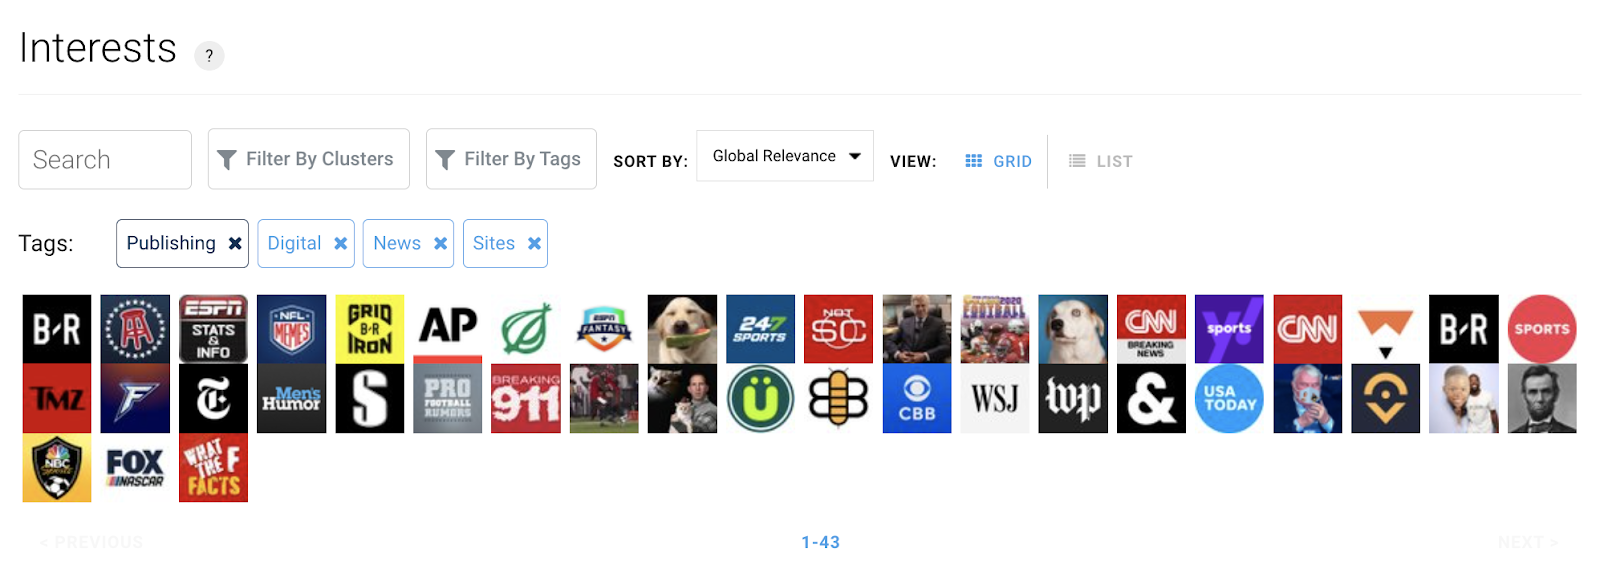Open Filter By Tags
Screen dimensions: 1600x573
click(511, 159)
